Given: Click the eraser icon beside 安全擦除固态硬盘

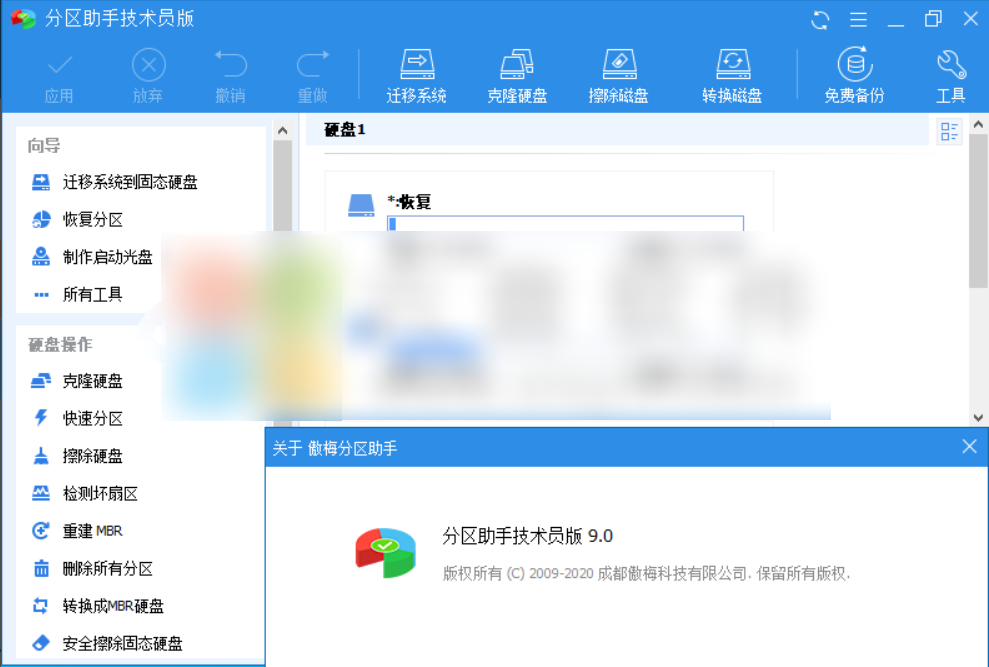Looking at the screenshot, I should coord(41,643).
